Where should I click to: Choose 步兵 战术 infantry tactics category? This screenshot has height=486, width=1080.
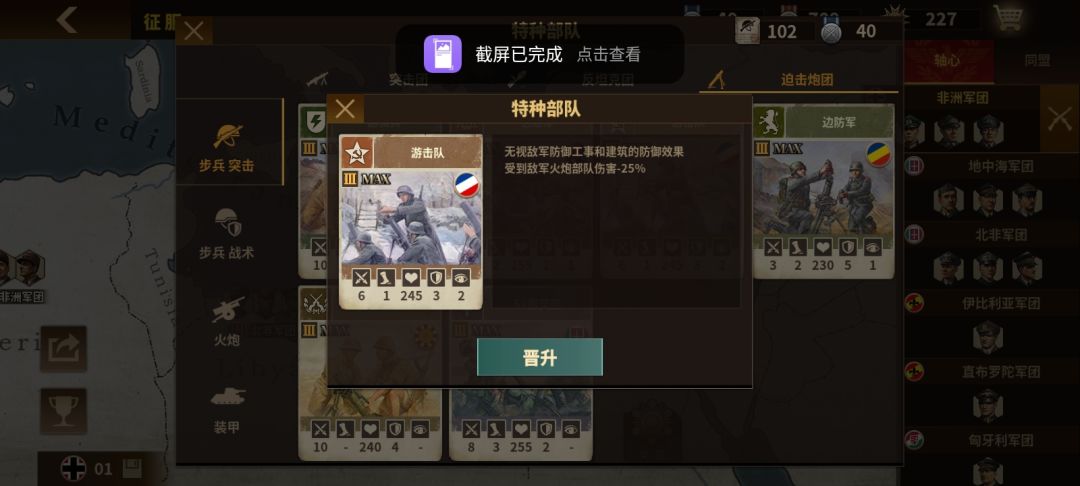click(x=227, y=234)
